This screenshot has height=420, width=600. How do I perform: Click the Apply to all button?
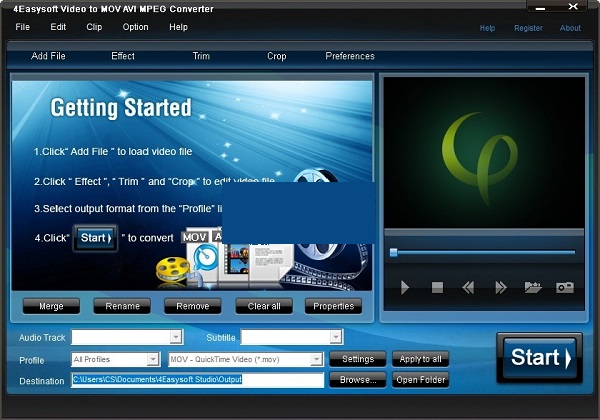pos(421,359)
